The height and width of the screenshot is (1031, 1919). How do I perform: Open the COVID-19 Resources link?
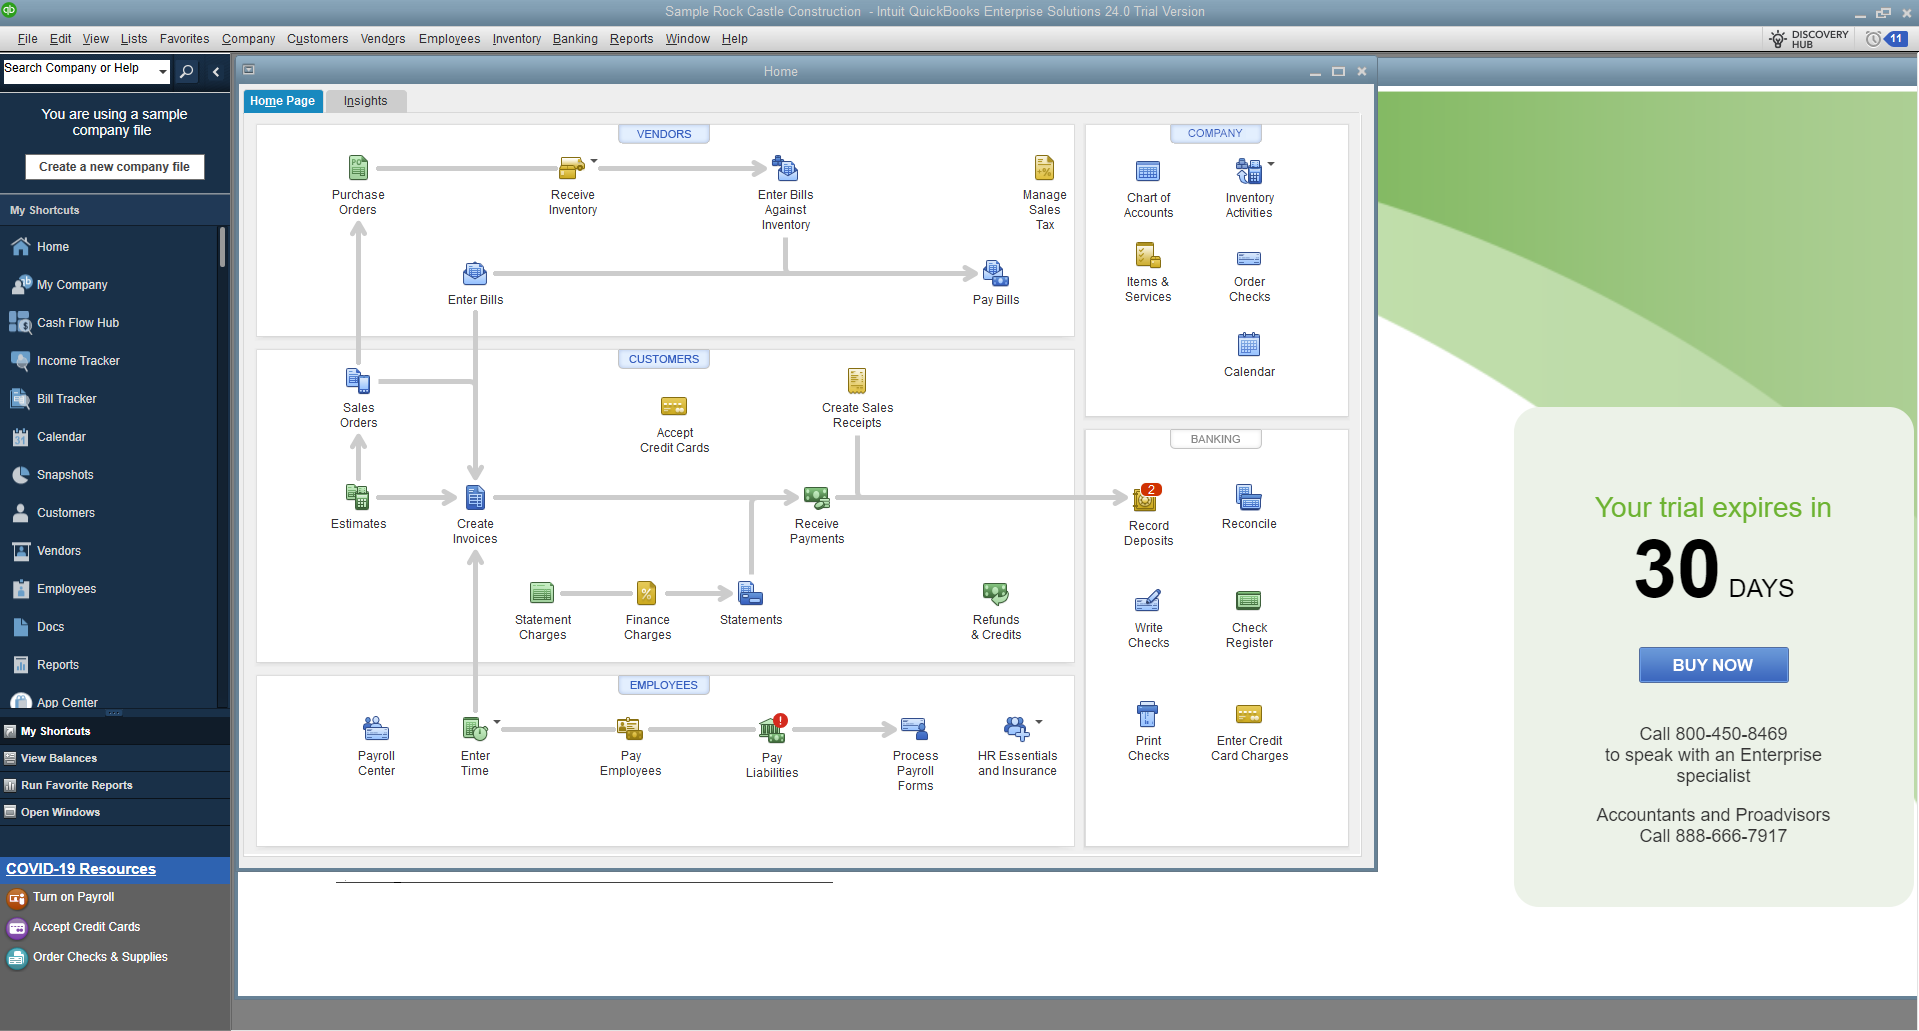(x=80, y=868)
